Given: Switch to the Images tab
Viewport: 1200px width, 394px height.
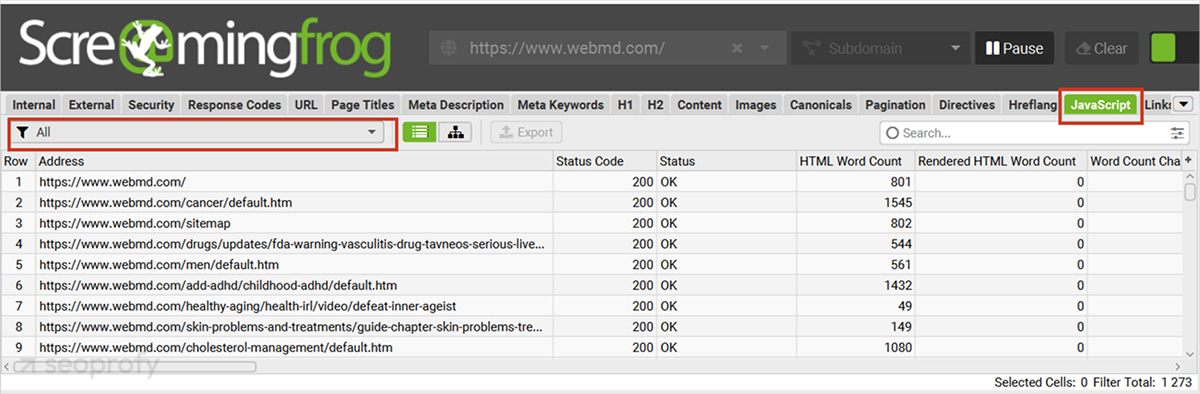Looking at the screenshot, I should [x=756, y=104].
